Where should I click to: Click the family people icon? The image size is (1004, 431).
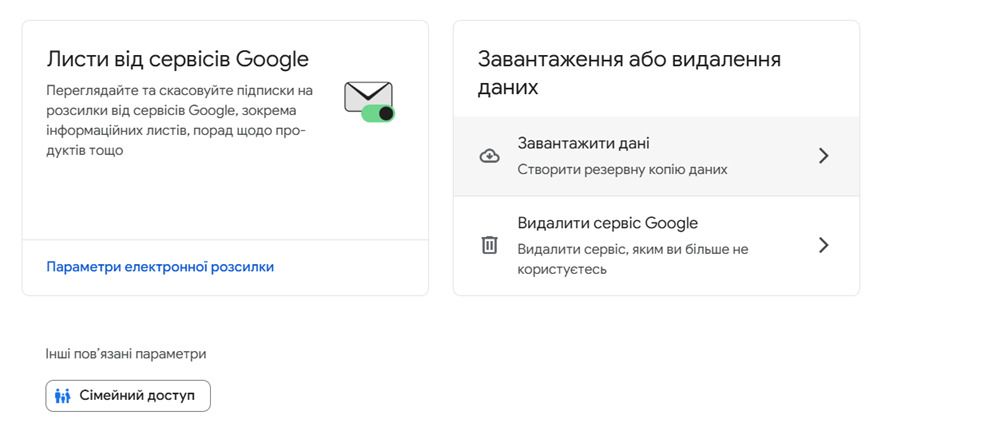(62, 396)
